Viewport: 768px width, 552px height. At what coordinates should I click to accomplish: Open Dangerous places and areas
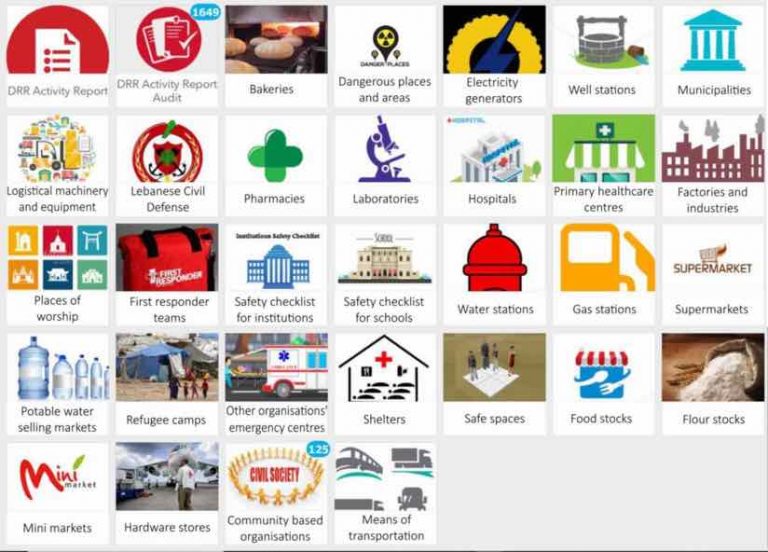(385, 55)
